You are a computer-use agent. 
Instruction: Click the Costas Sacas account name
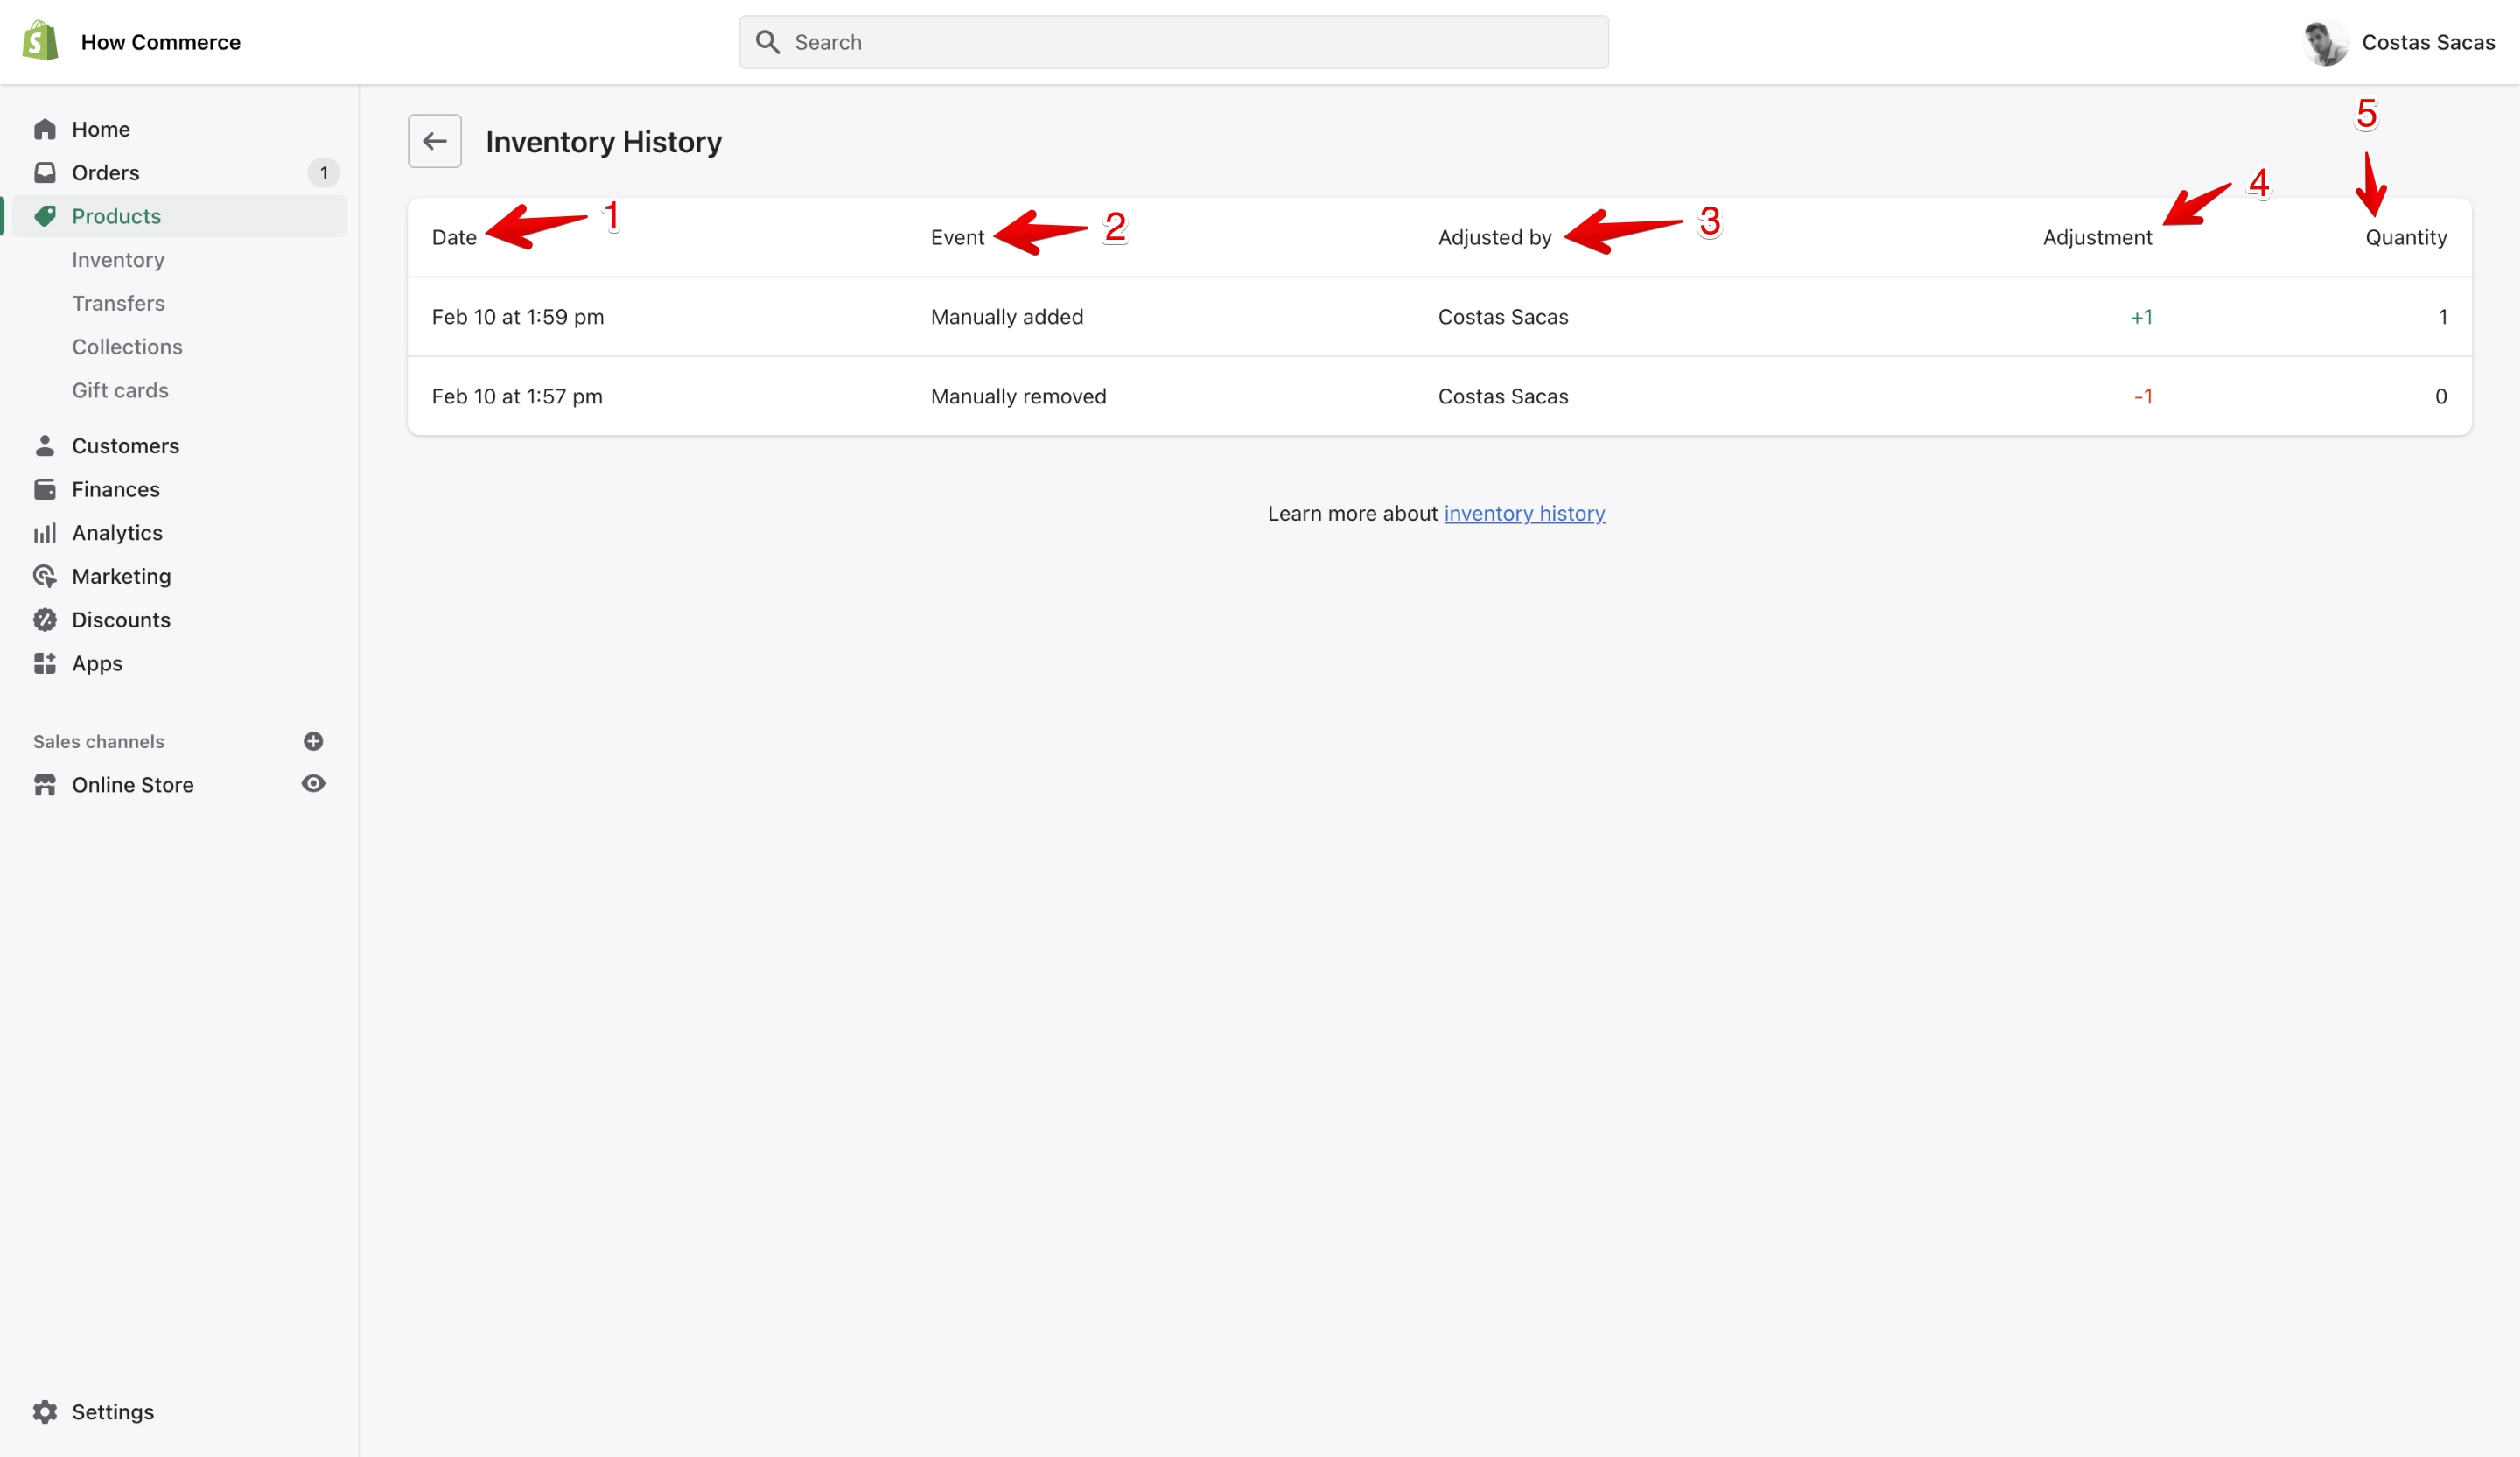pyautogui.click(x=2428, y=42)
